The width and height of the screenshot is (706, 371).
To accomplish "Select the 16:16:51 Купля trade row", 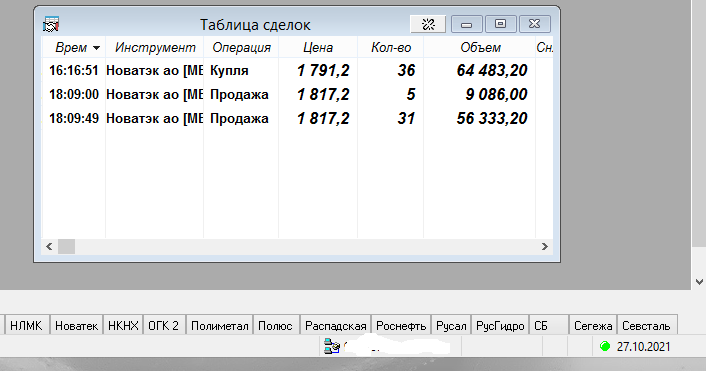I will [298, 70].
